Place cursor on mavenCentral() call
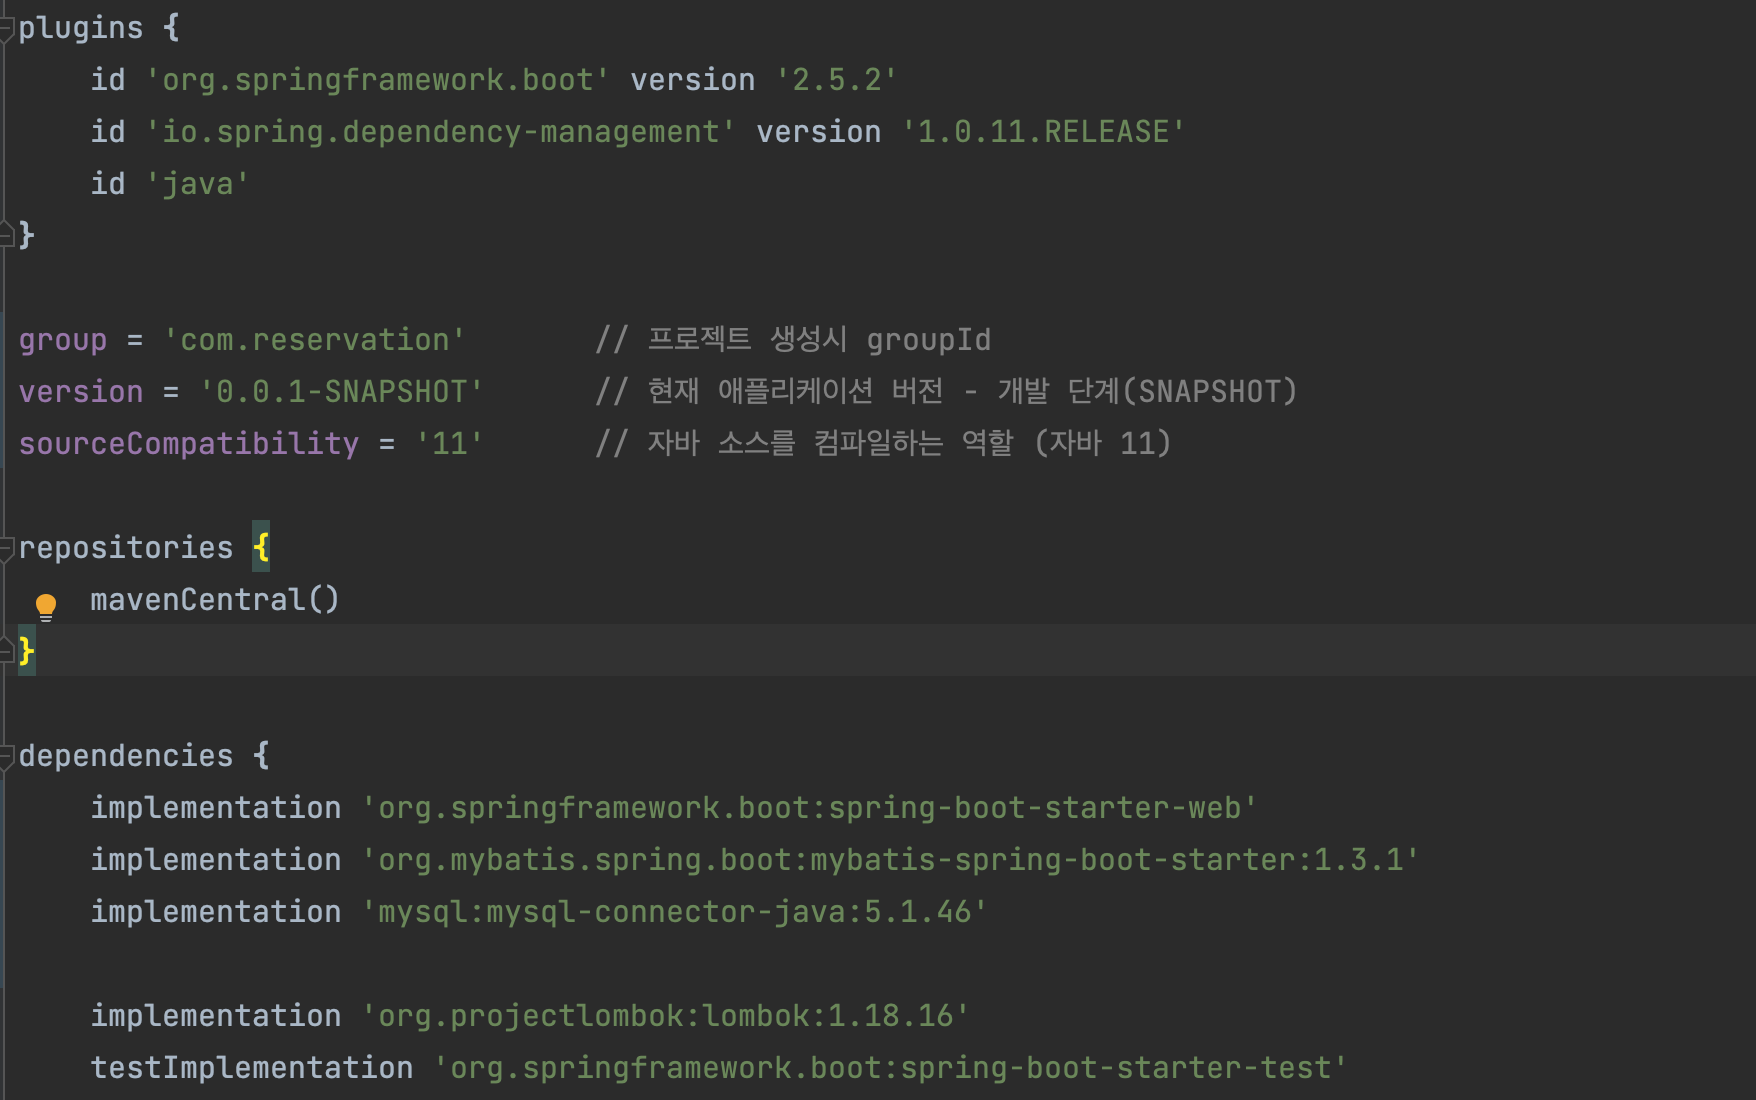Viewport: 1756px width, 1100px height. point(215,599)
